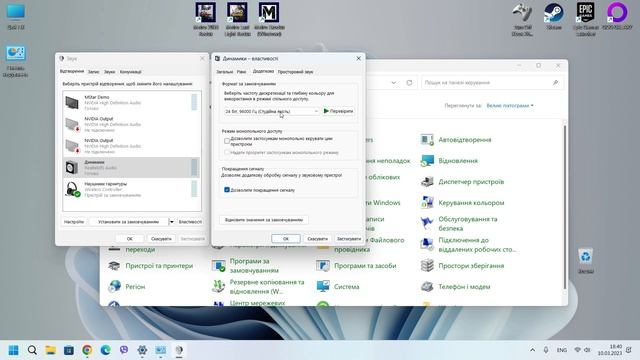Open the Підключення до віддалених робочих столів link
Image resolution: width=640 pixels, height=360 pixels.
coord(477,244)
